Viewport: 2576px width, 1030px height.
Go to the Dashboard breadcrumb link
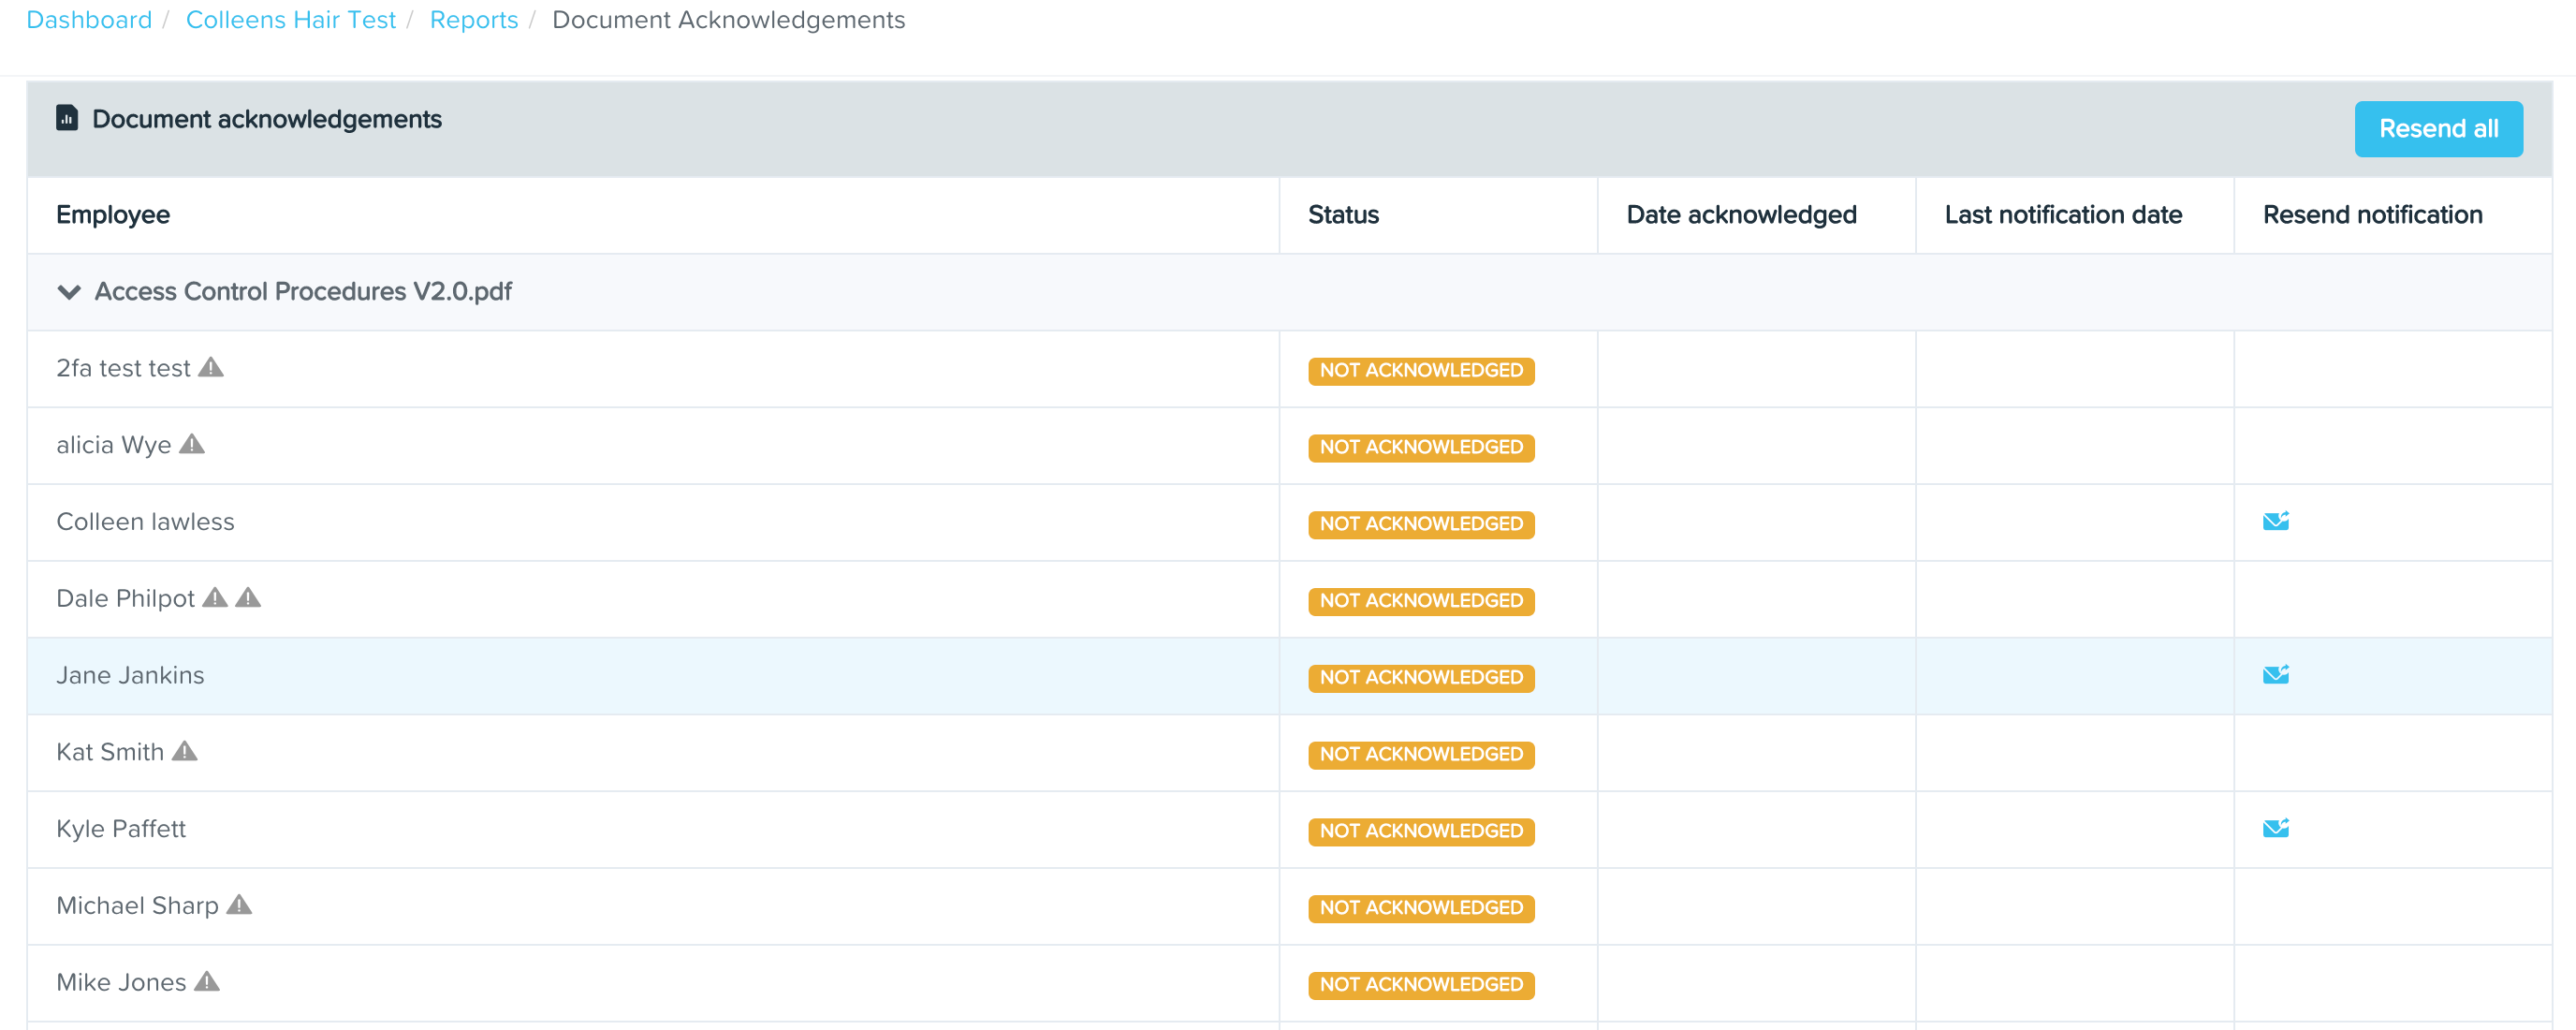(x=89, y=20)
